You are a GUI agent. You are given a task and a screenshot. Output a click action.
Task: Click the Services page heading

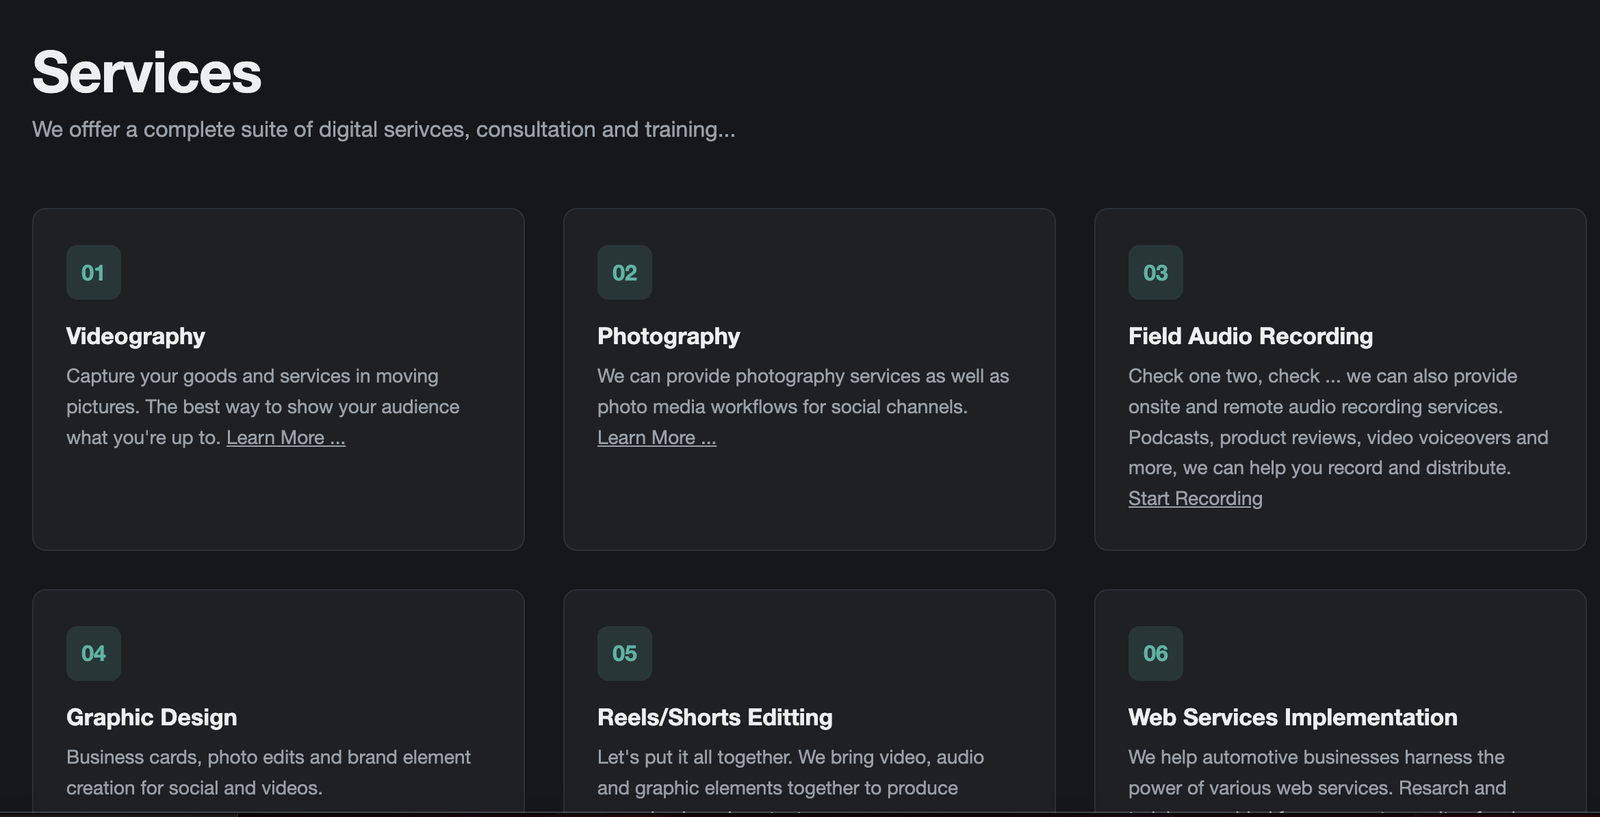(x=147, y=73)
